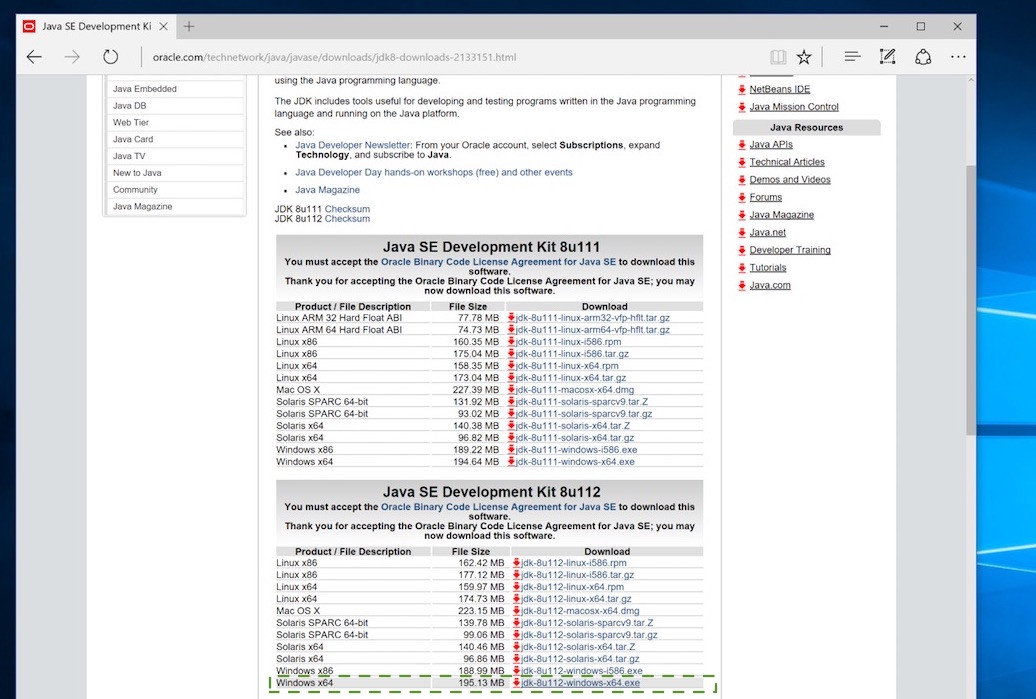The height and width of the screenshot is (699, 1036).
Task: Click red arrow icon beside Tutorials
Action: [x=741, y=268]
